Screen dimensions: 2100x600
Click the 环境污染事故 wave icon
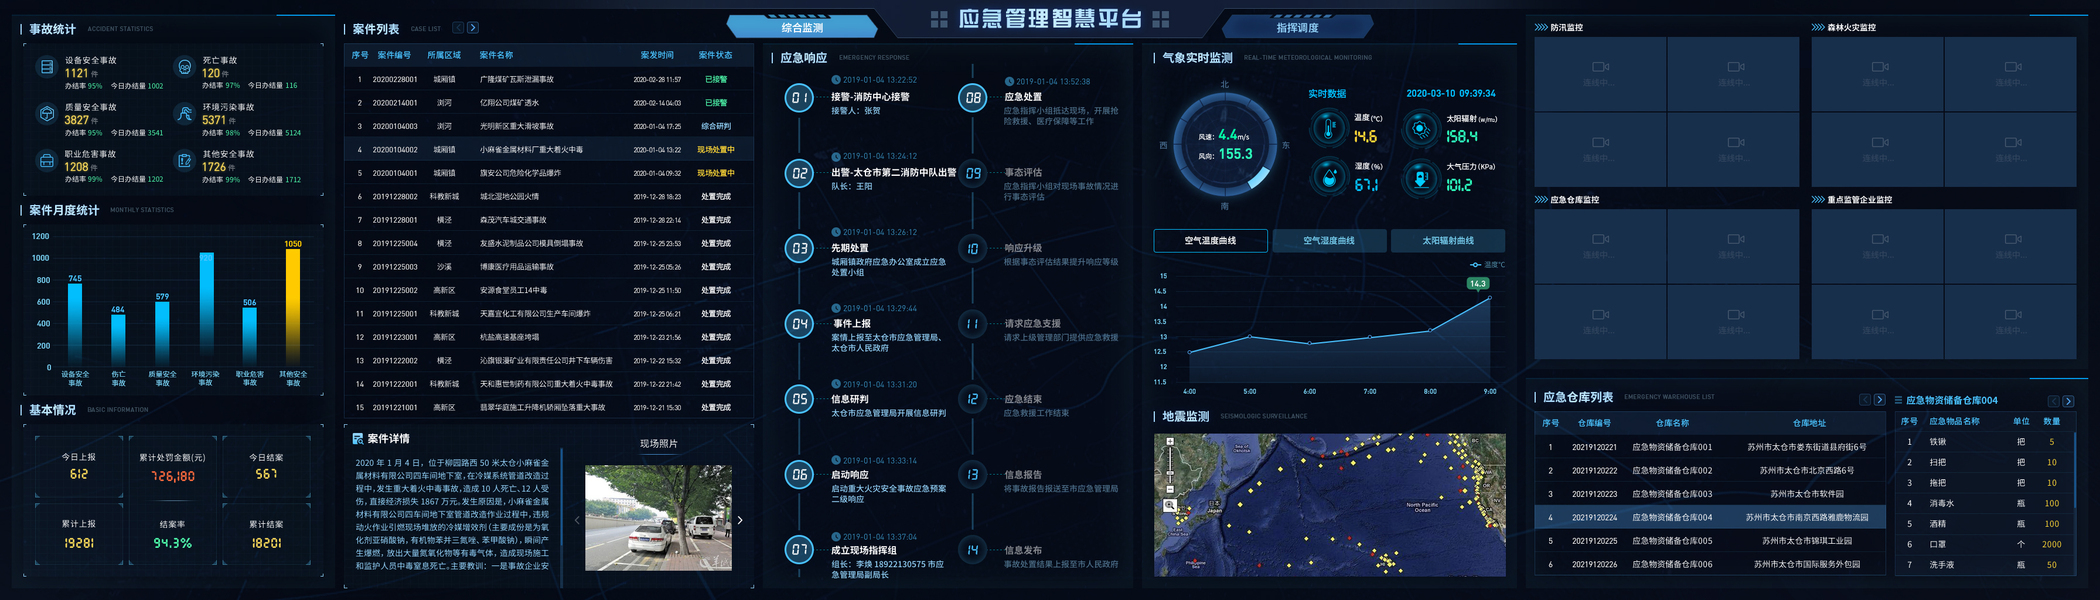pyautogui.click(x=184, y=114)
